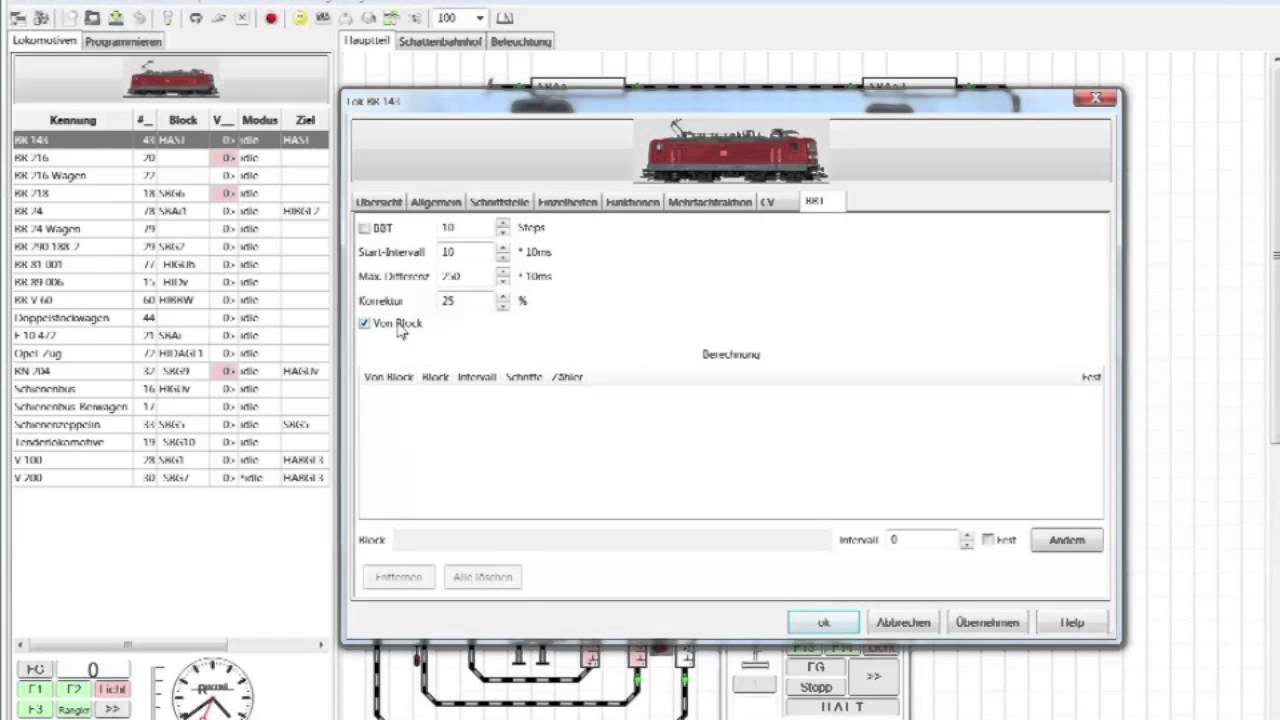
Task: Select the Schienenzeppelin row
Action: click(170, 424)
